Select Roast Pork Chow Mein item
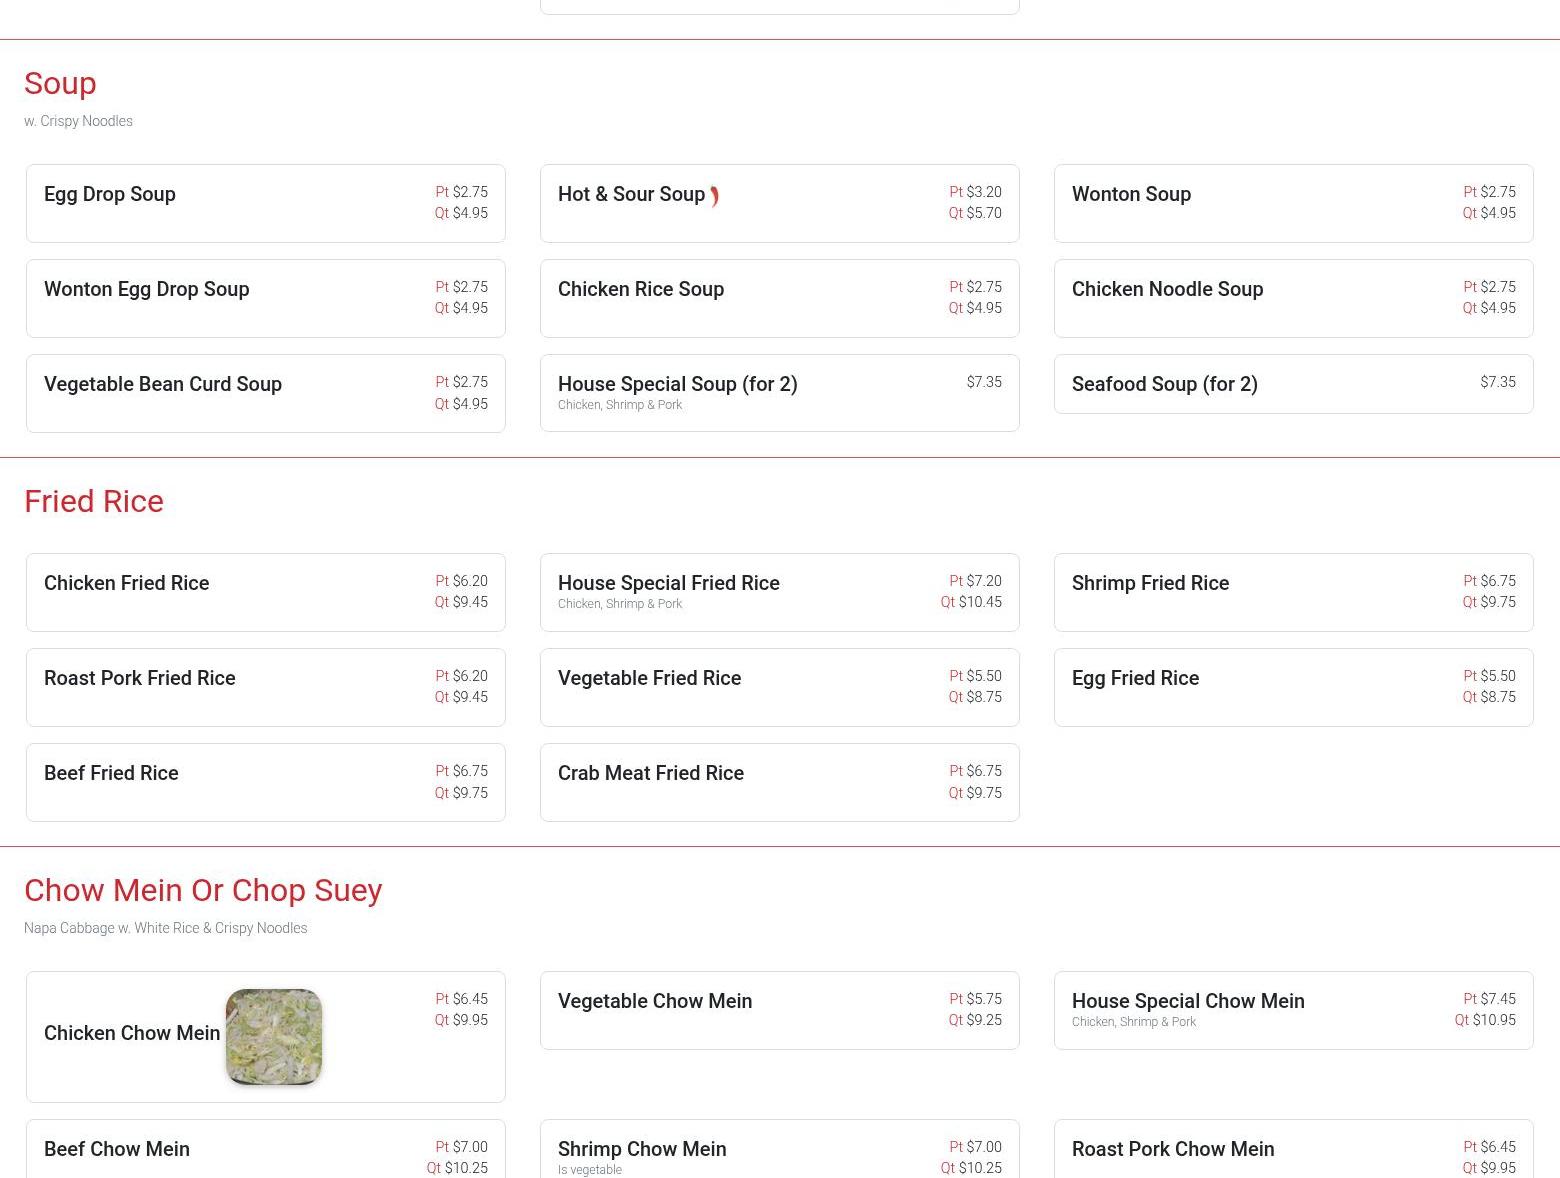Image resolution: width=1560 pixels, height=1178 pixels. [x=1172, y=1150]
